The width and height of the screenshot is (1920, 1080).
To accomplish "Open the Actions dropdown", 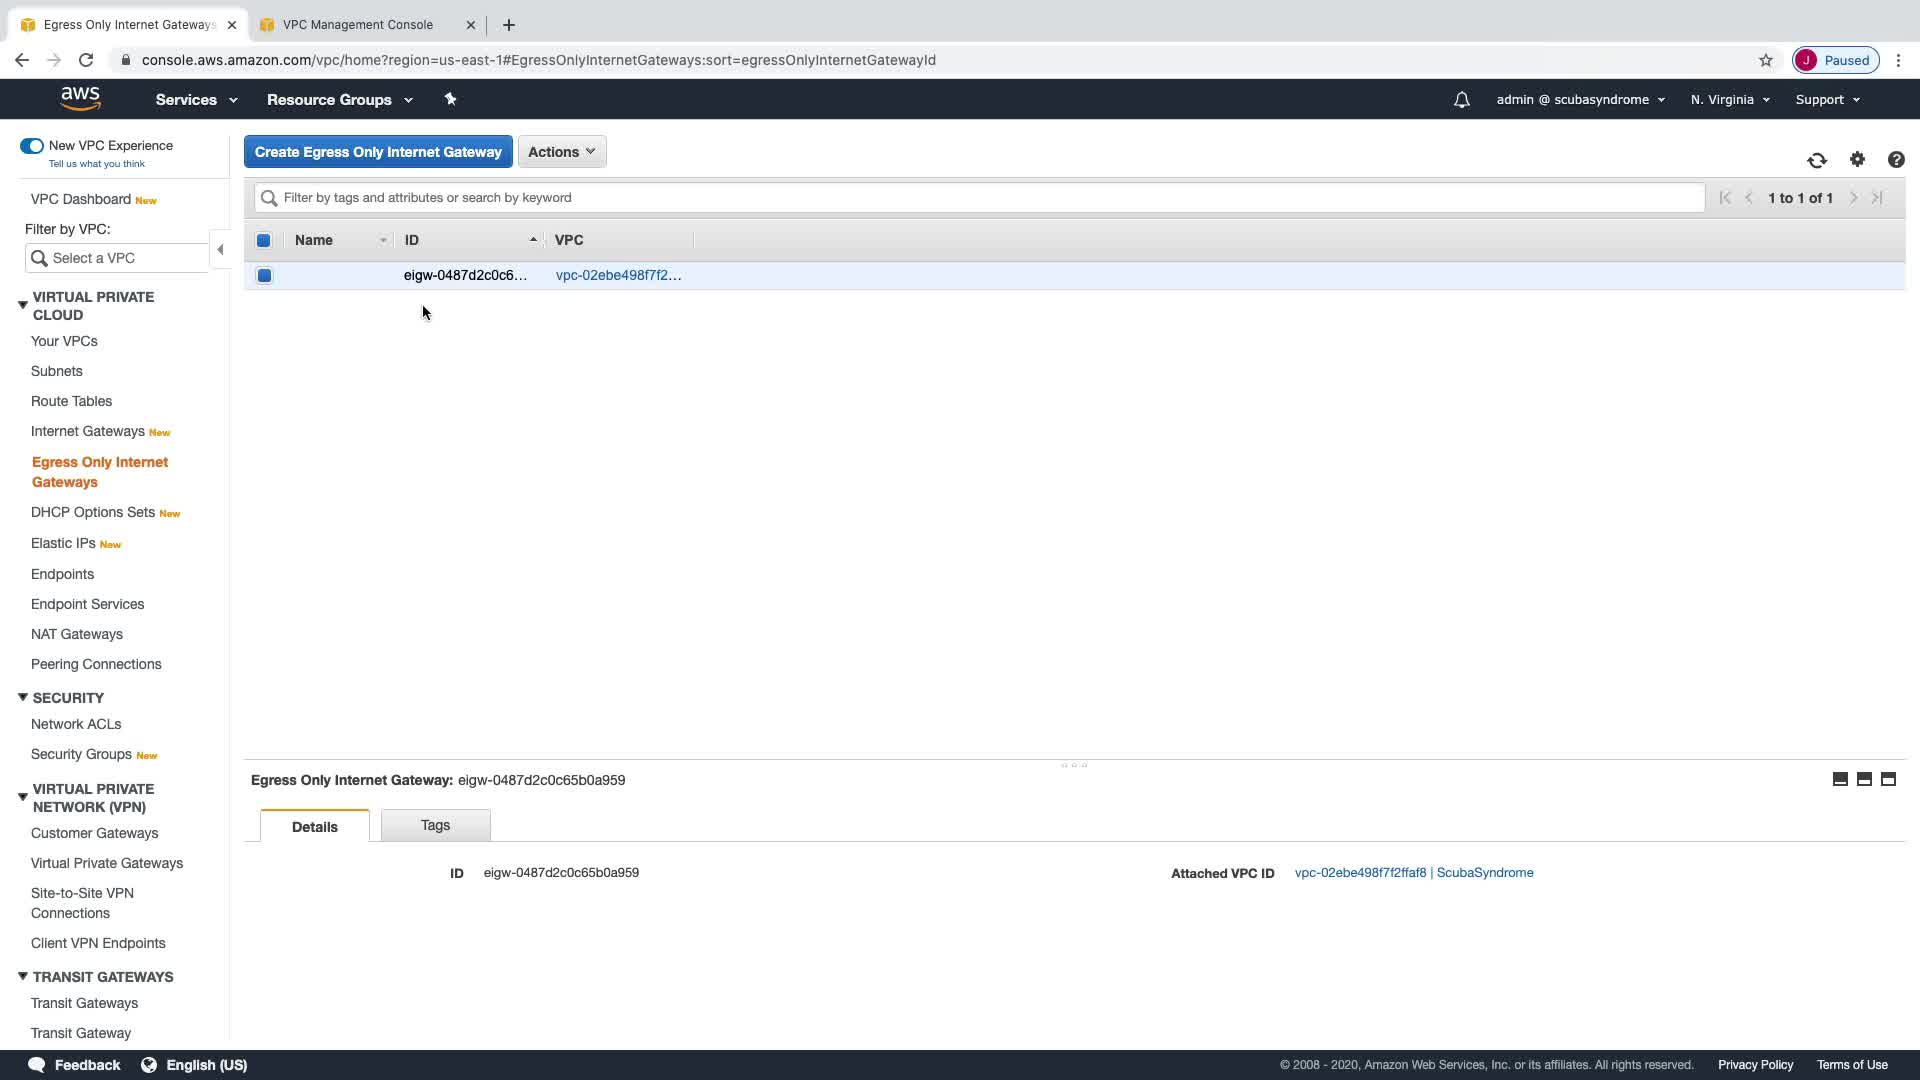I will pyautogui.click(x=562, y=152).
